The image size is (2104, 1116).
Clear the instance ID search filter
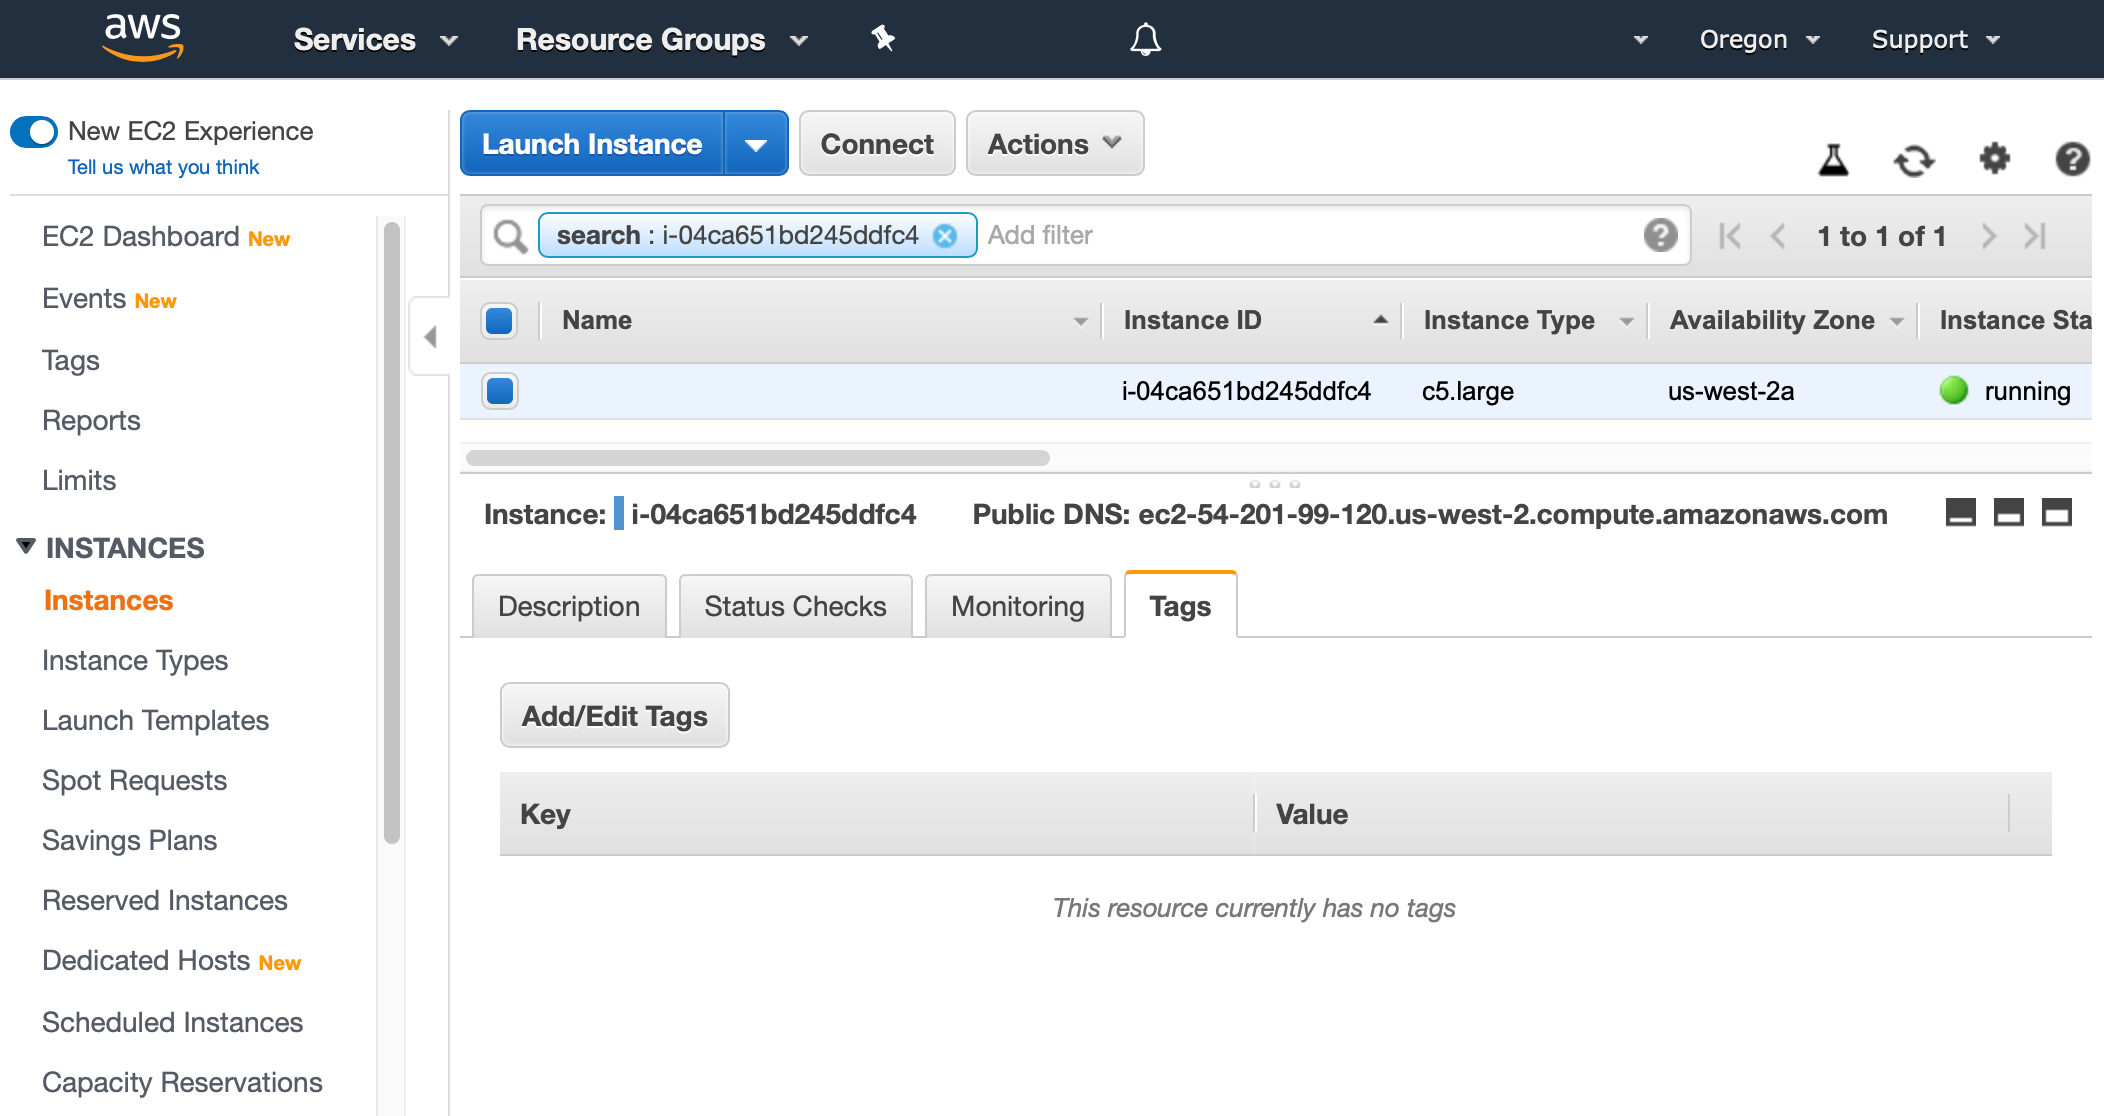coord(945,236)
